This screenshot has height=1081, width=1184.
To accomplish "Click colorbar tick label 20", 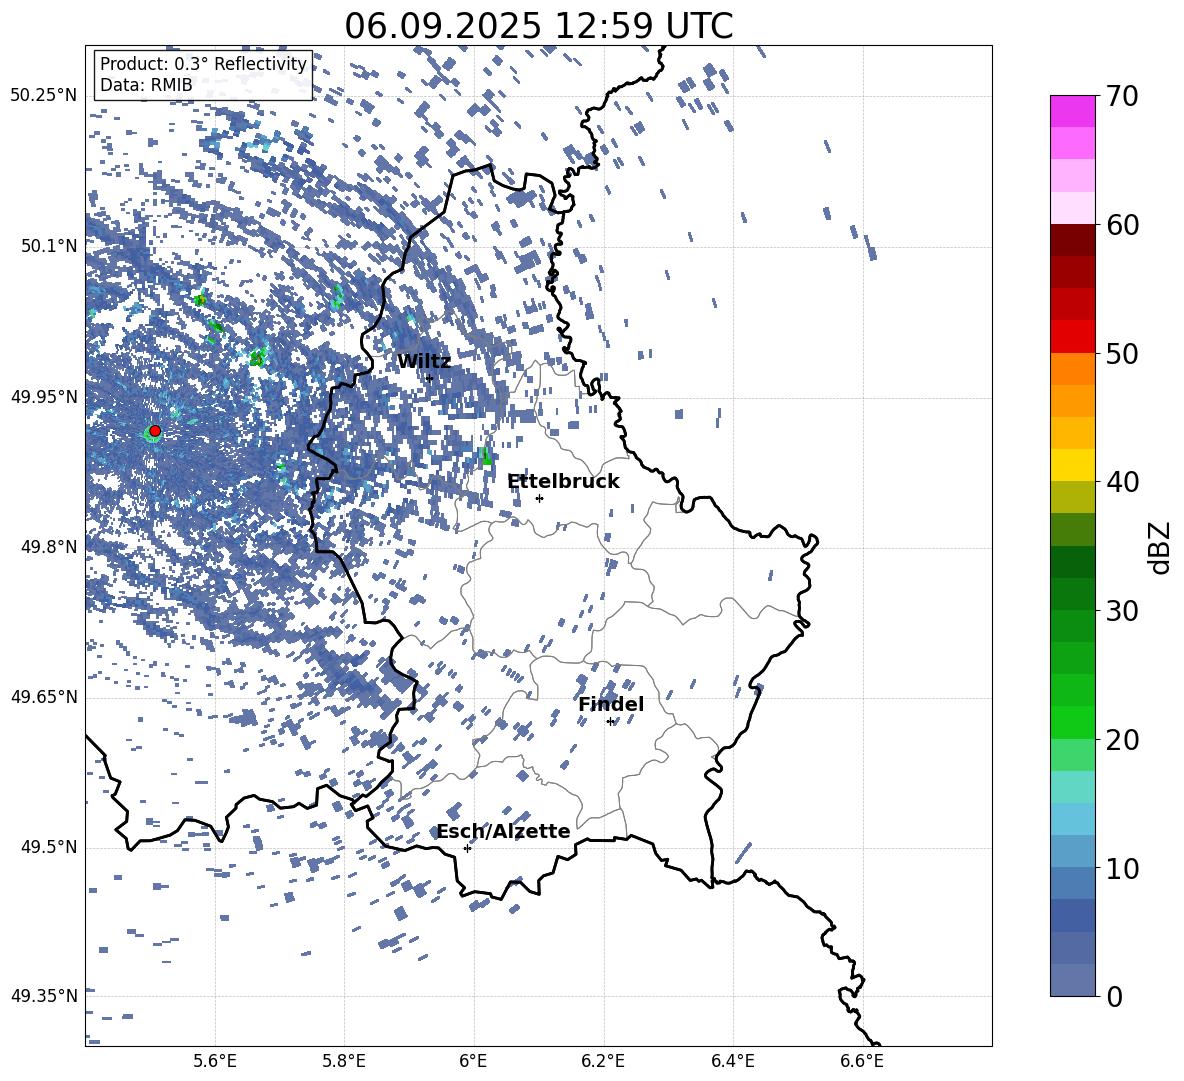I will point(1122,740).
